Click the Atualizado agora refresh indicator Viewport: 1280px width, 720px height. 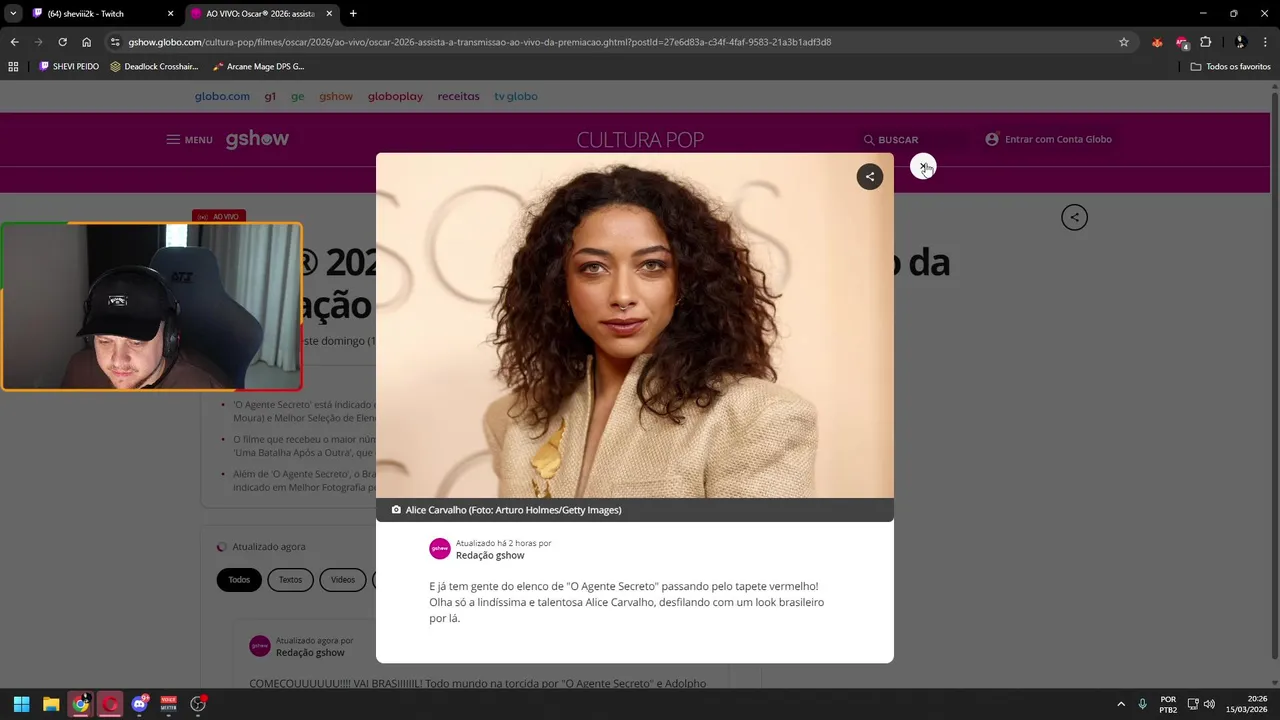point(261,547)
